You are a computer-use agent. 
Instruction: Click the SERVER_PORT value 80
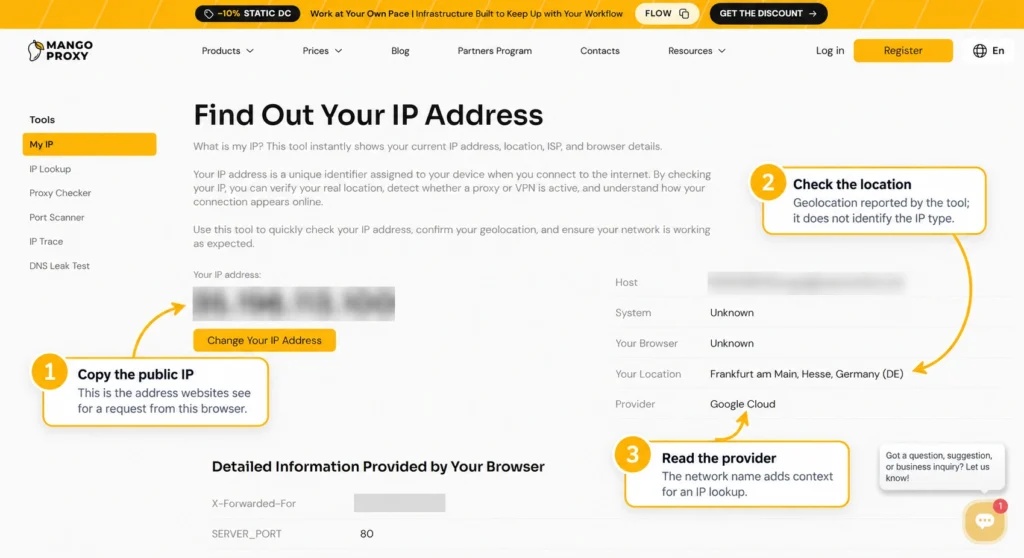(366, 534)
